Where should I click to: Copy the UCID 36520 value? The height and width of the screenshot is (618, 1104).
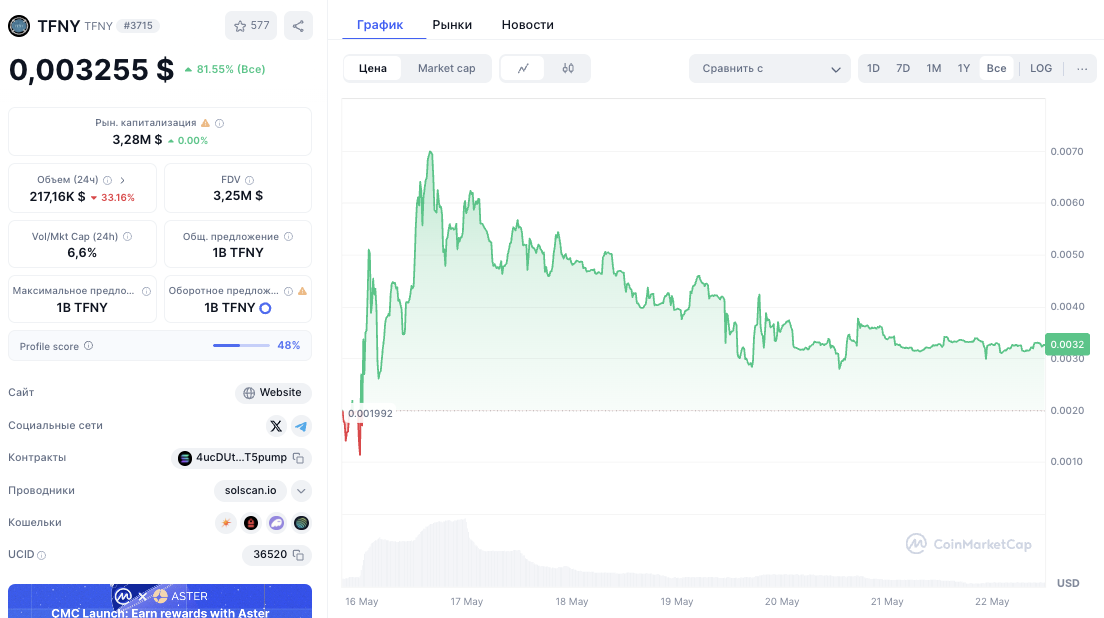299,555
